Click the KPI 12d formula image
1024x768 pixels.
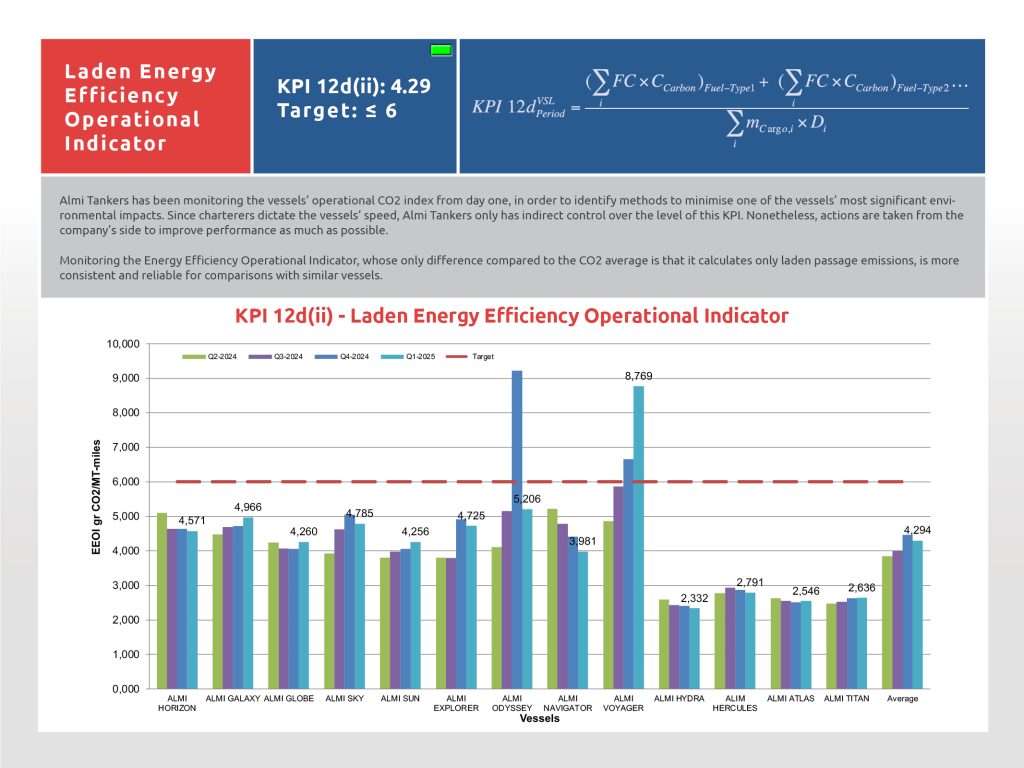pyautogui.click(x=721, y=106)
